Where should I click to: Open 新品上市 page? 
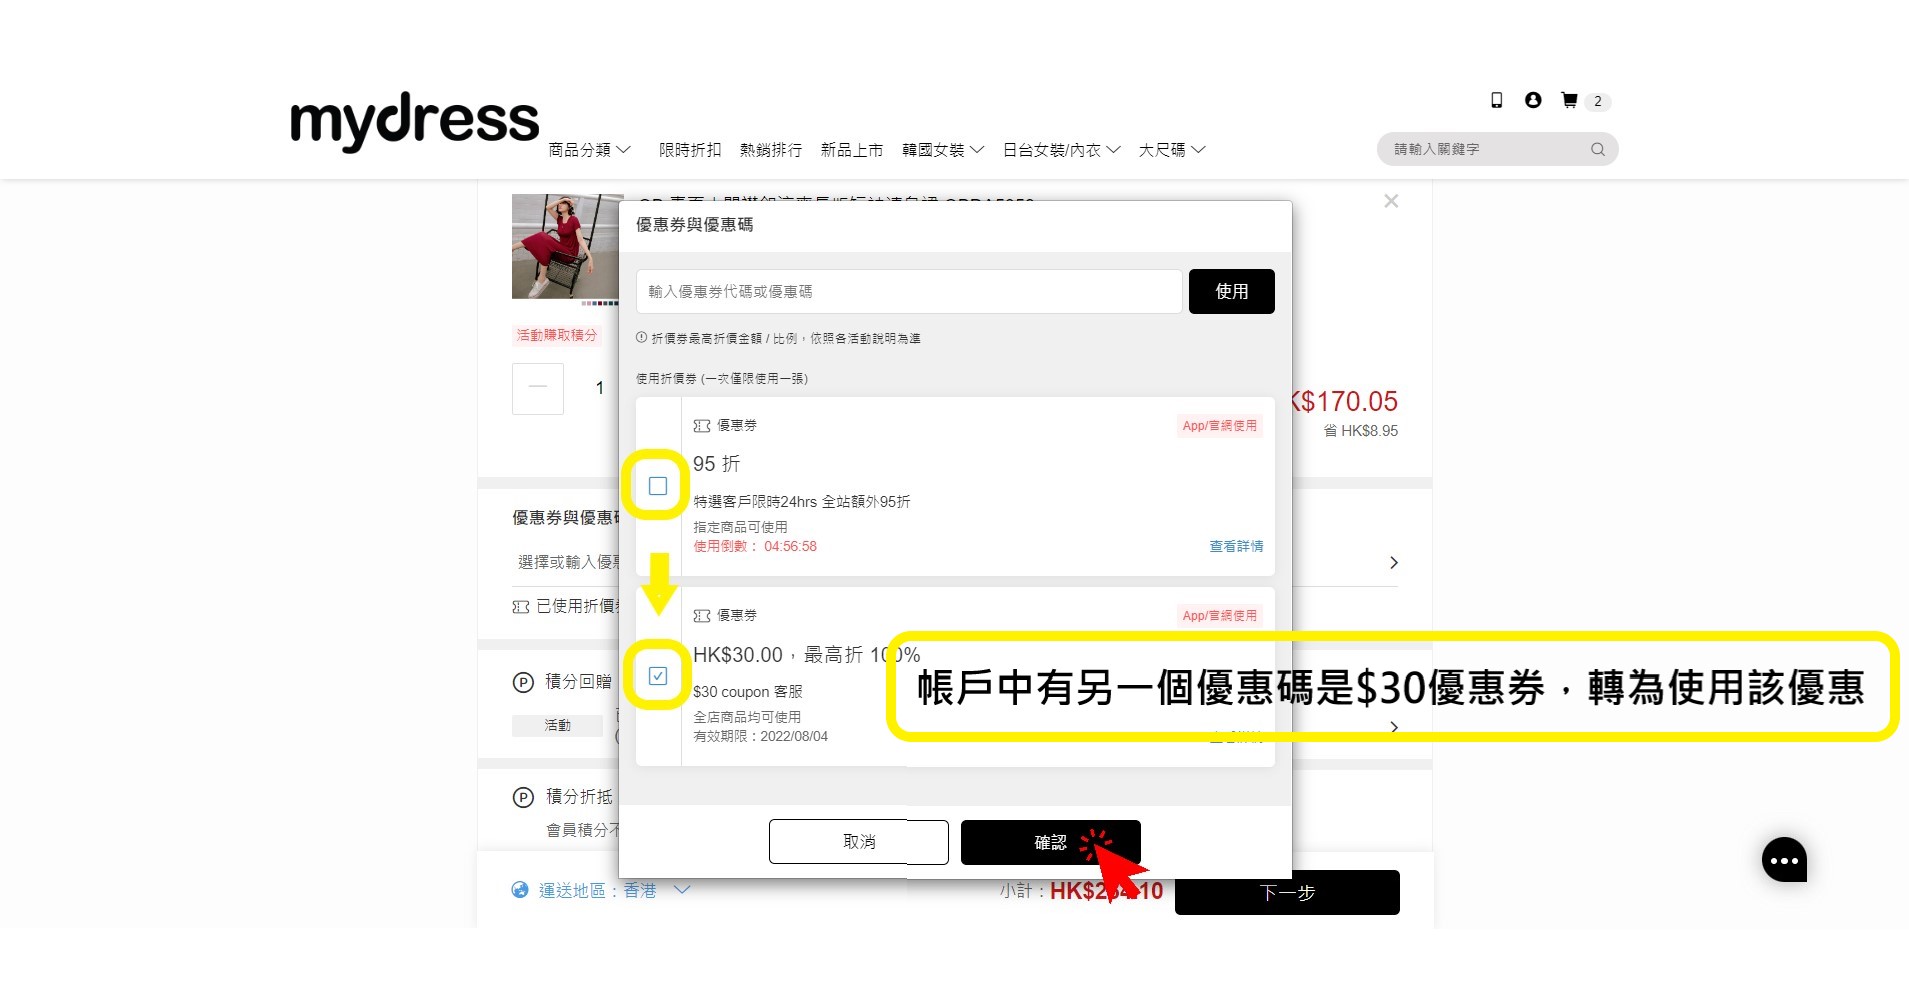point(852,150)
